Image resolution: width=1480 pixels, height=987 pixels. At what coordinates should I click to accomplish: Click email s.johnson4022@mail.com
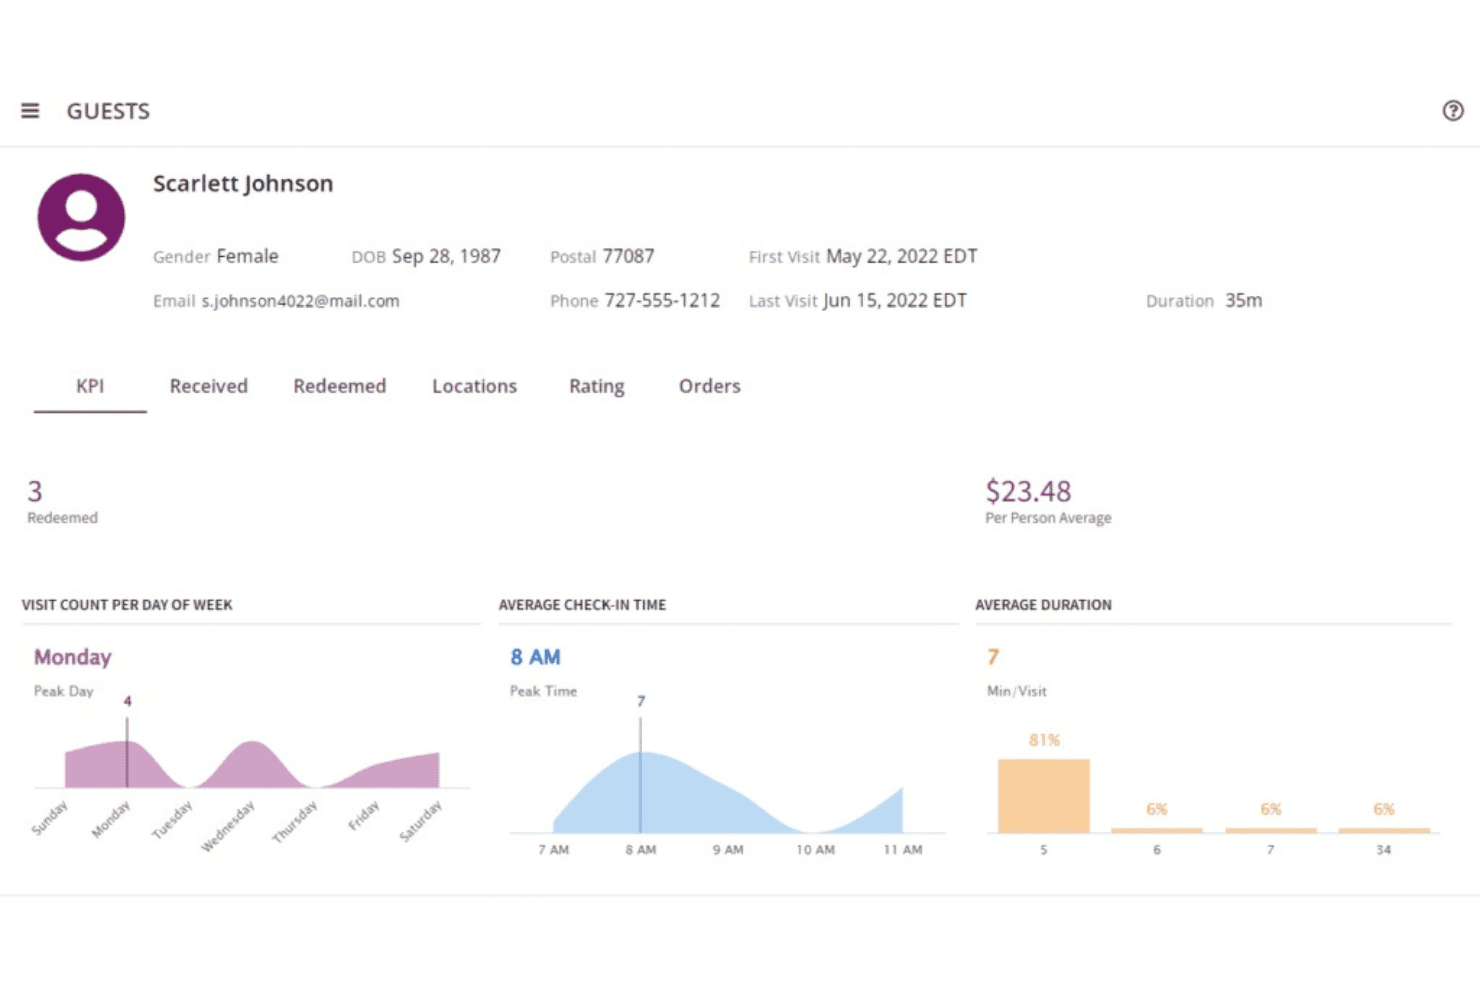coord(300,301)
